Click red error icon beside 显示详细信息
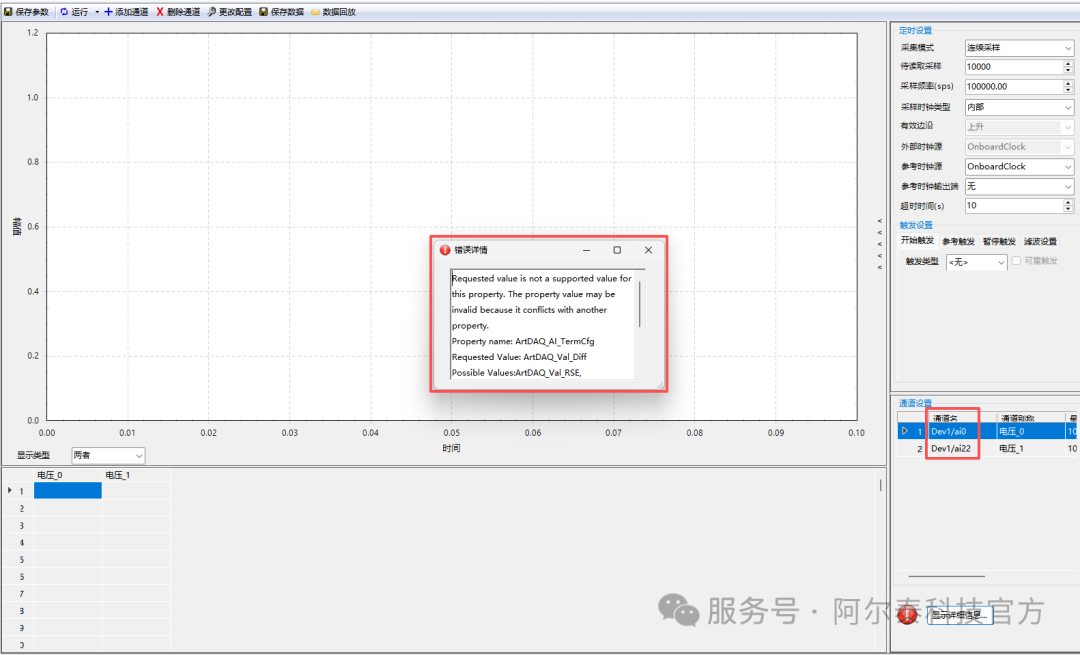This screenshot has width=1080, height=655. pyautogui.click(x=907, y=615)
